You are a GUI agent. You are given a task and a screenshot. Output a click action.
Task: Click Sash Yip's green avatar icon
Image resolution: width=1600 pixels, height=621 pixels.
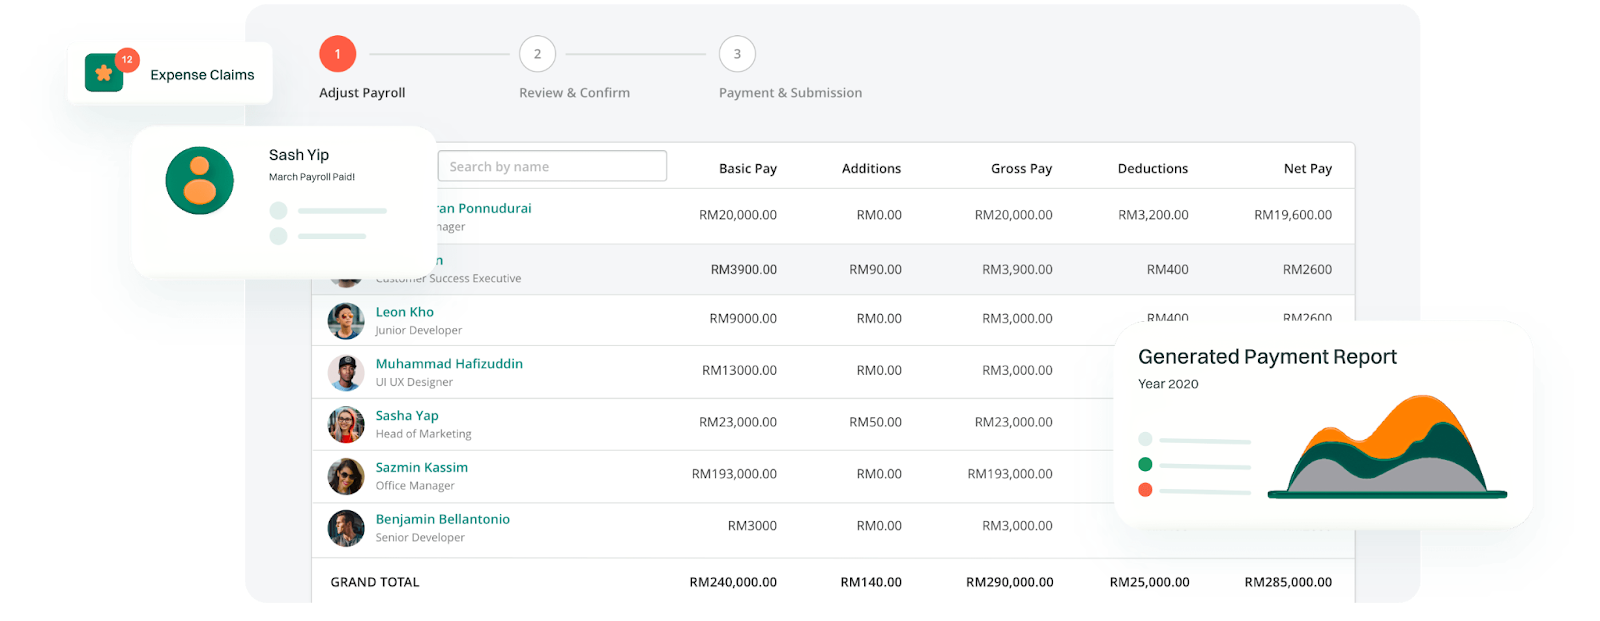click(200, 181)
